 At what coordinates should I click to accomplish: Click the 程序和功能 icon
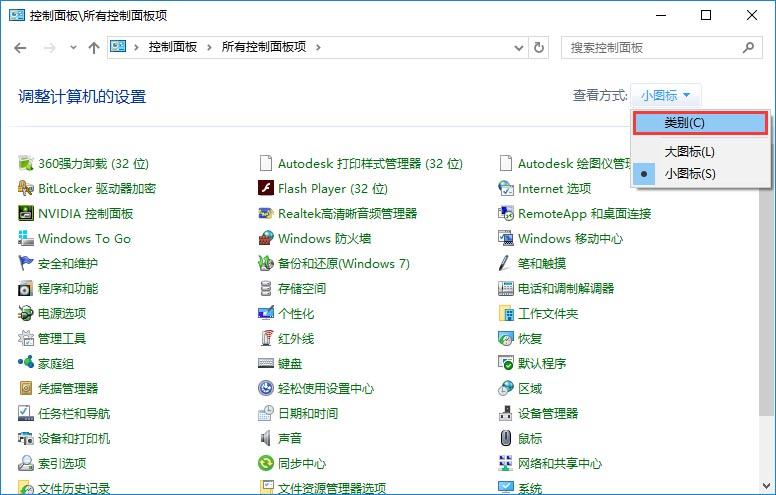[25, 288]
